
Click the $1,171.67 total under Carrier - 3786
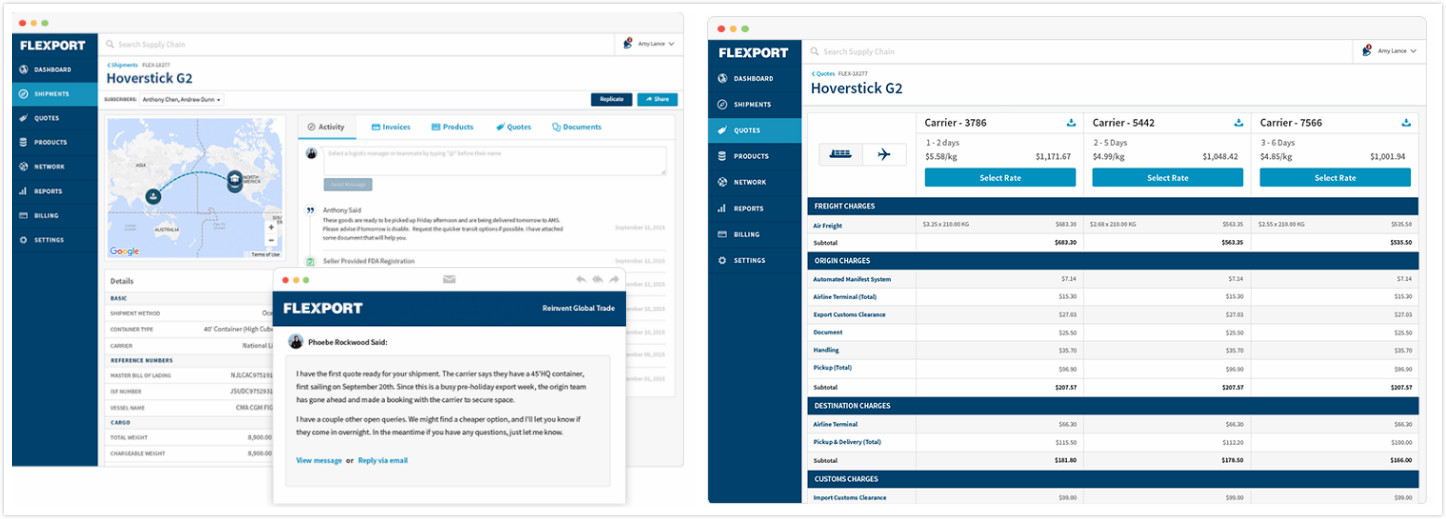coord(1053,157)
